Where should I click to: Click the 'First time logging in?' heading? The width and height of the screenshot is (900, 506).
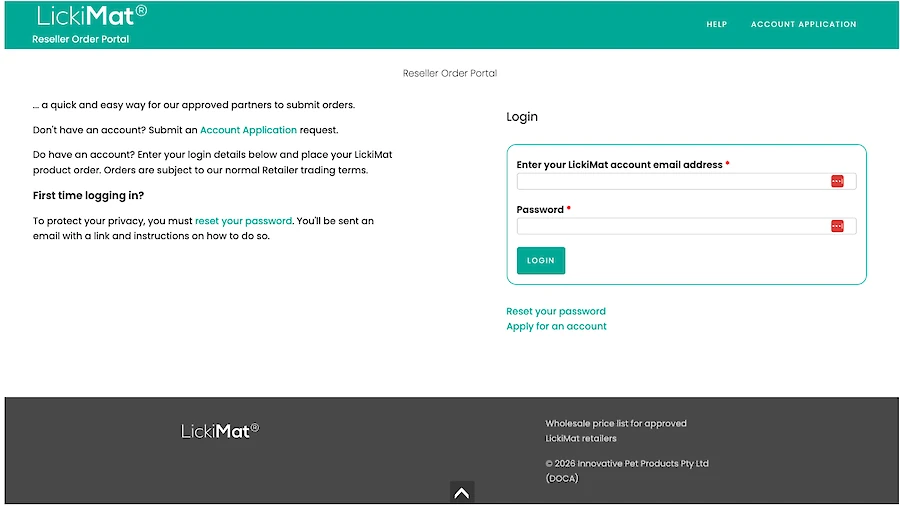(88, 195)
